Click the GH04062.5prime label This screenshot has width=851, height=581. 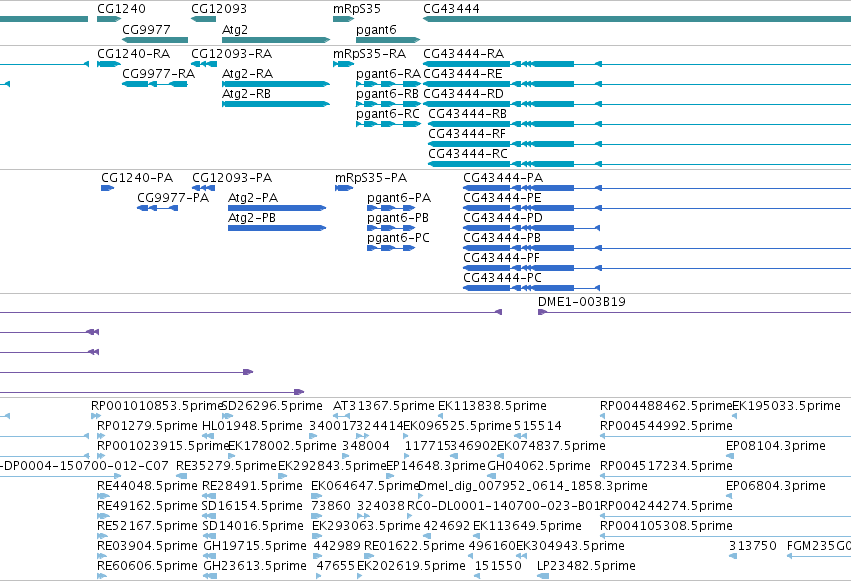click(x=539, y=466)
